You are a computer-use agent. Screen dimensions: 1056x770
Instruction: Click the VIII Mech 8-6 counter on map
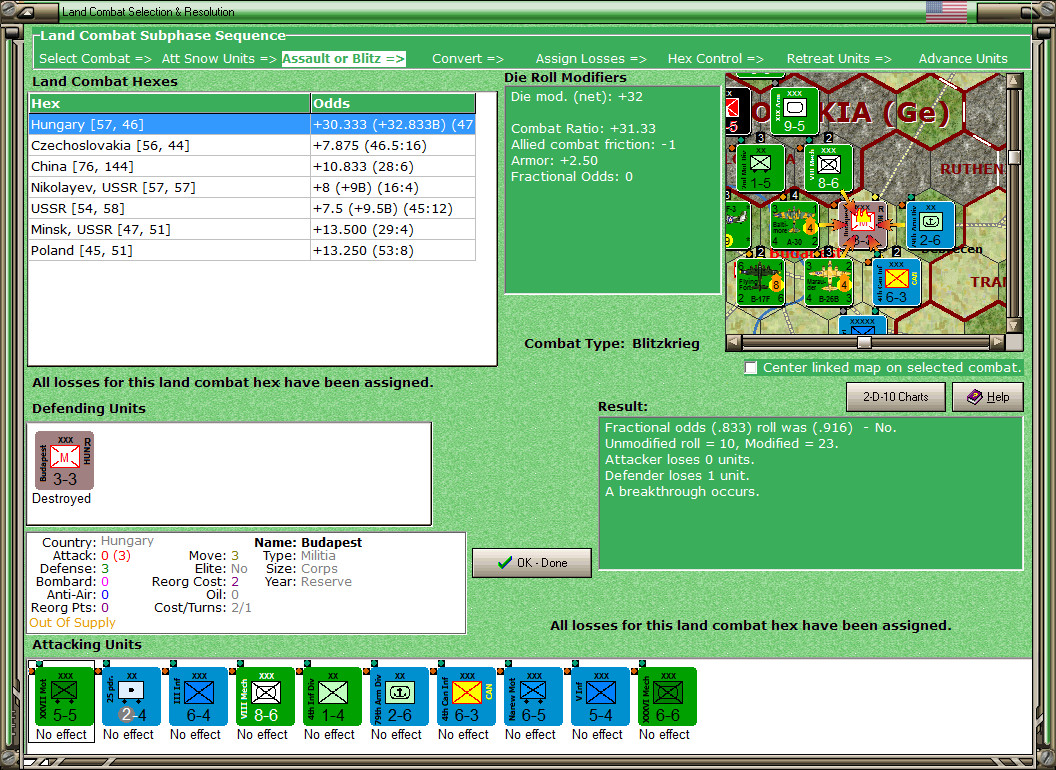point(828,168)
